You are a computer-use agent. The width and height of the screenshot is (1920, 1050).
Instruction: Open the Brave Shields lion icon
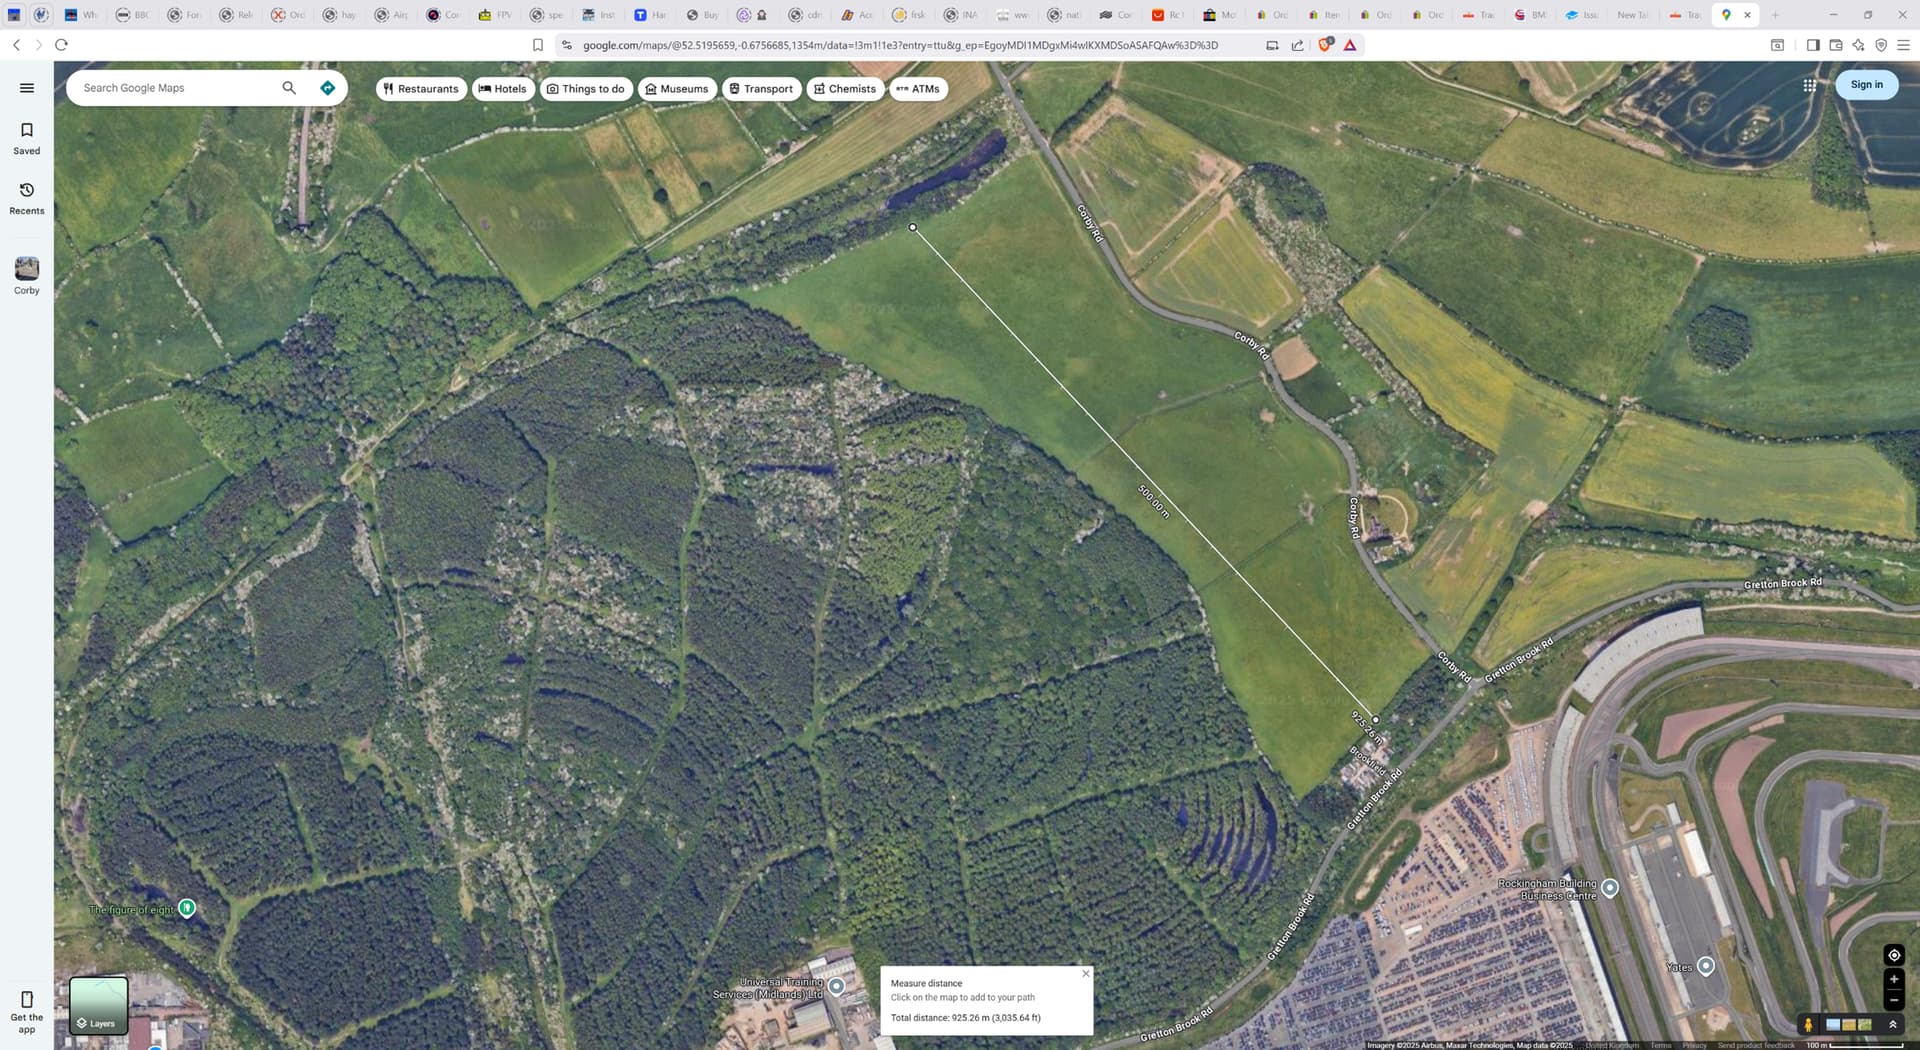pos(1325,45)
